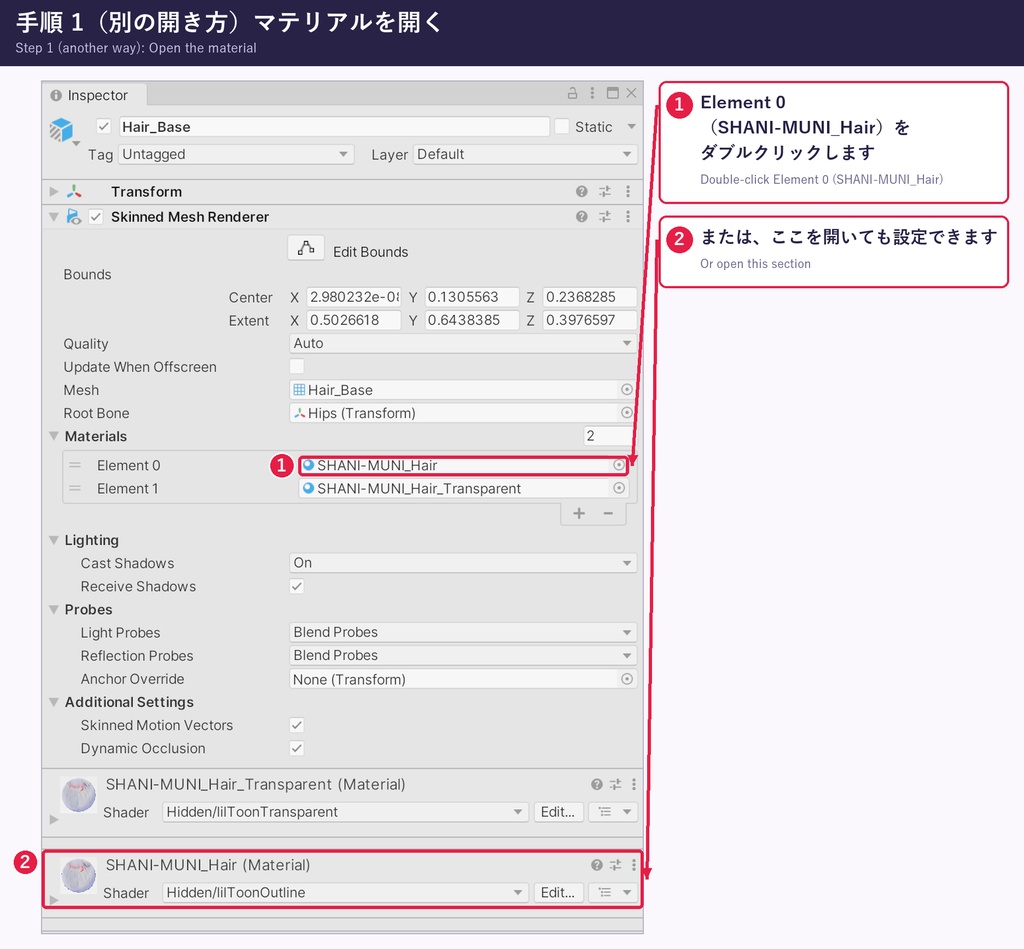Open object picker for Element 1 material
Image resolution: width=1024 pixels, height=949 pixels.
pos(618,488)
